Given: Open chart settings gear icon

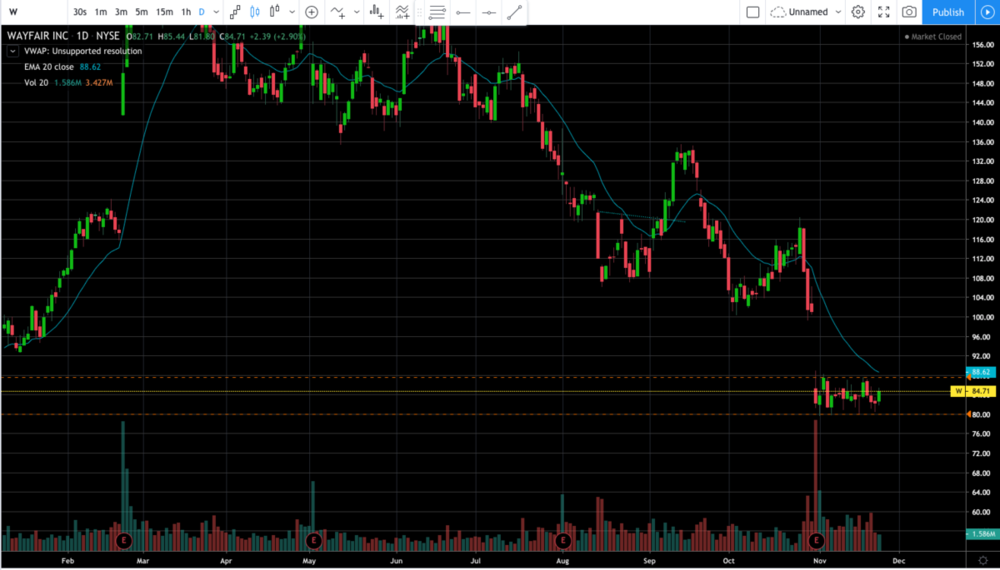Looking at the screenshot, I should coord(858,12).
